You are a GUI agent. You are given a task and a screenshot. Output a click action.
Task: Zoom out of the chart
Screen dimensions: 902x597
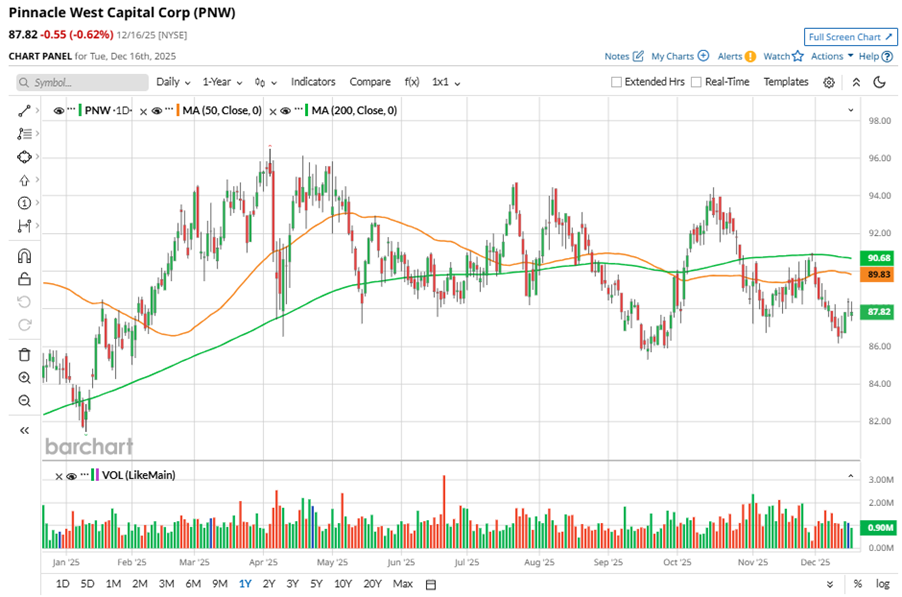(x=24, y=401)
